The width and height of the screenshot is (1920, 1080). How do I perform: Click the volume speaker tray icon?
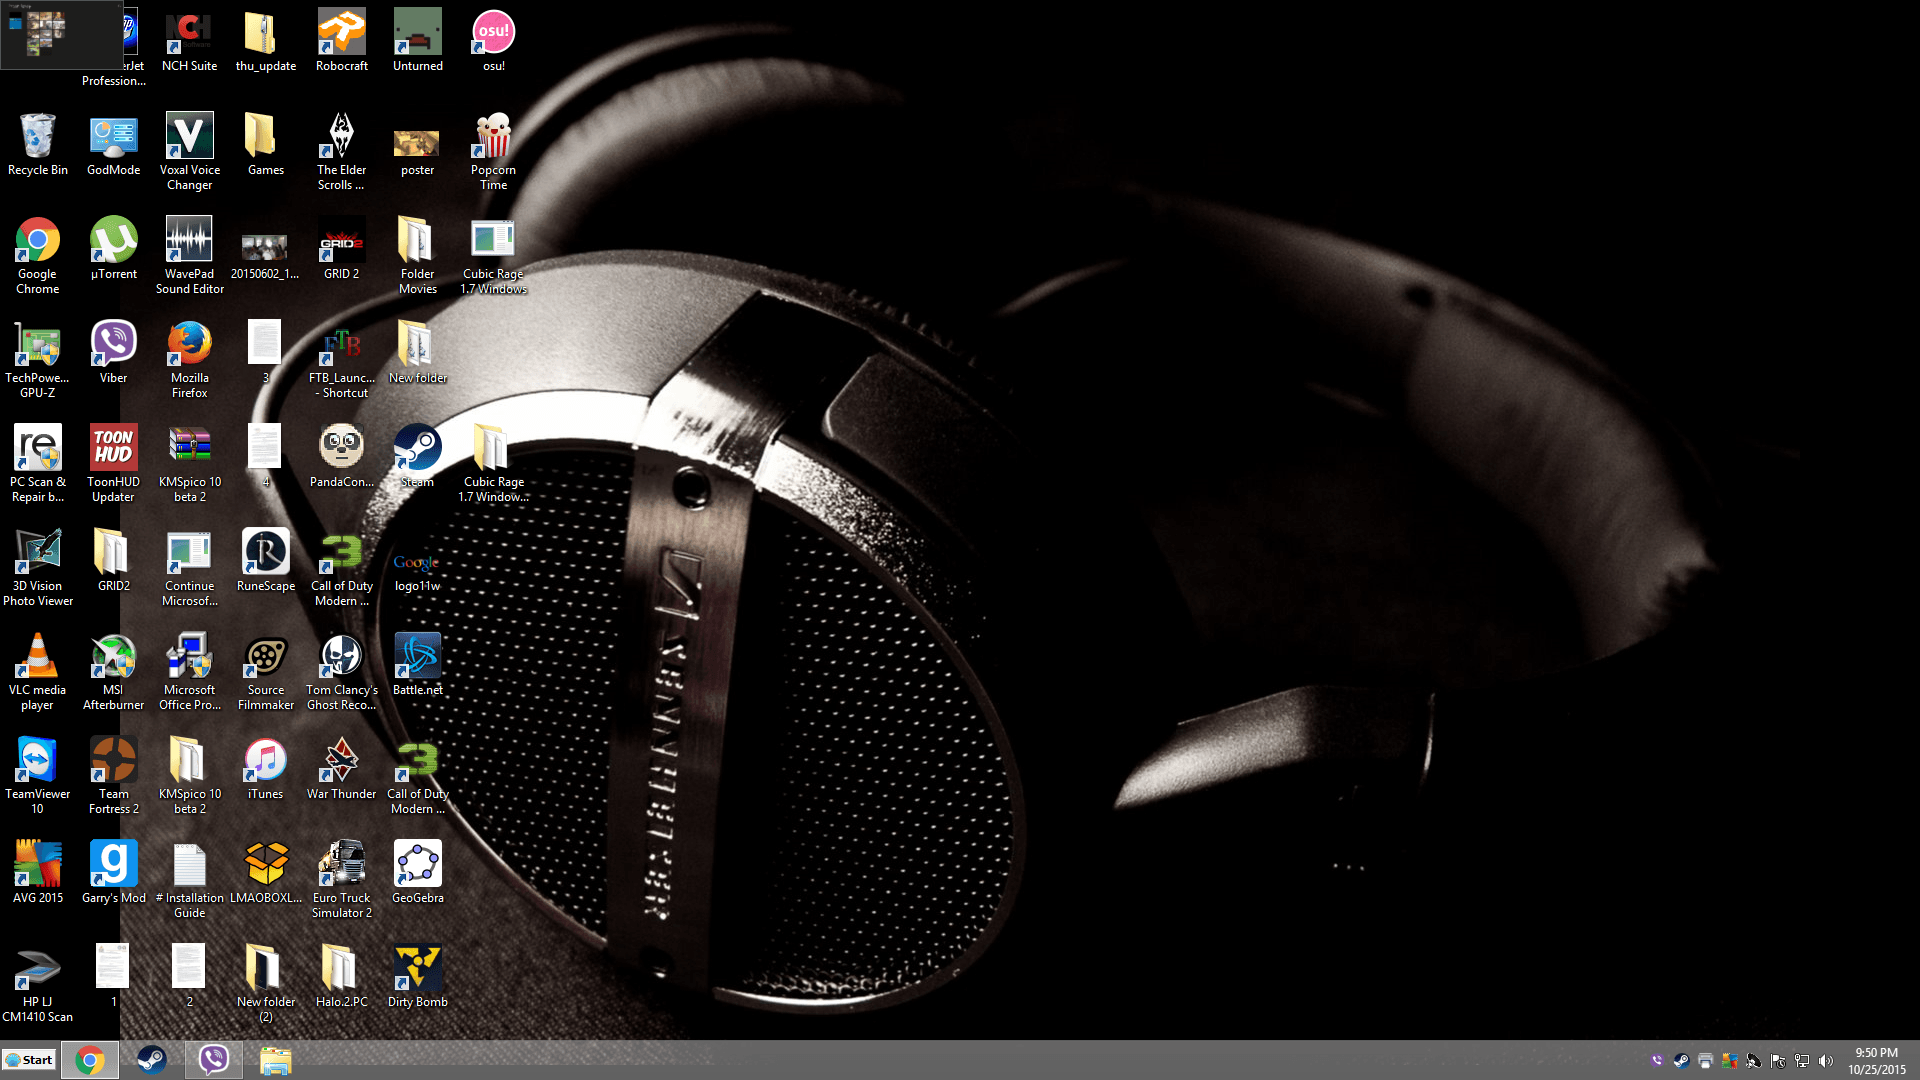click(x=1826, y=1061)
